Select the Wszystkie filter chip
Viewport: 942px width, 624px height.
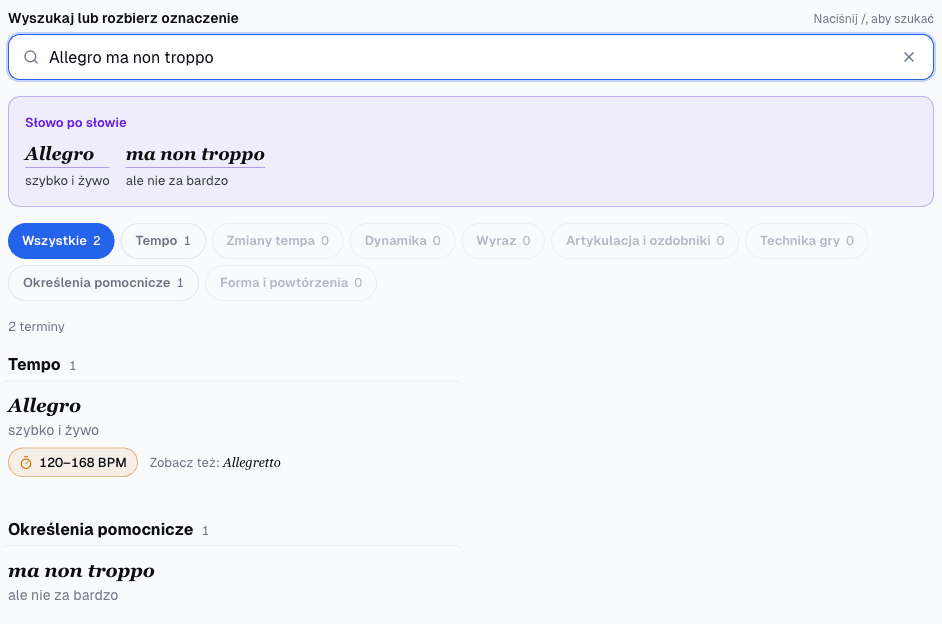(61, 241)
